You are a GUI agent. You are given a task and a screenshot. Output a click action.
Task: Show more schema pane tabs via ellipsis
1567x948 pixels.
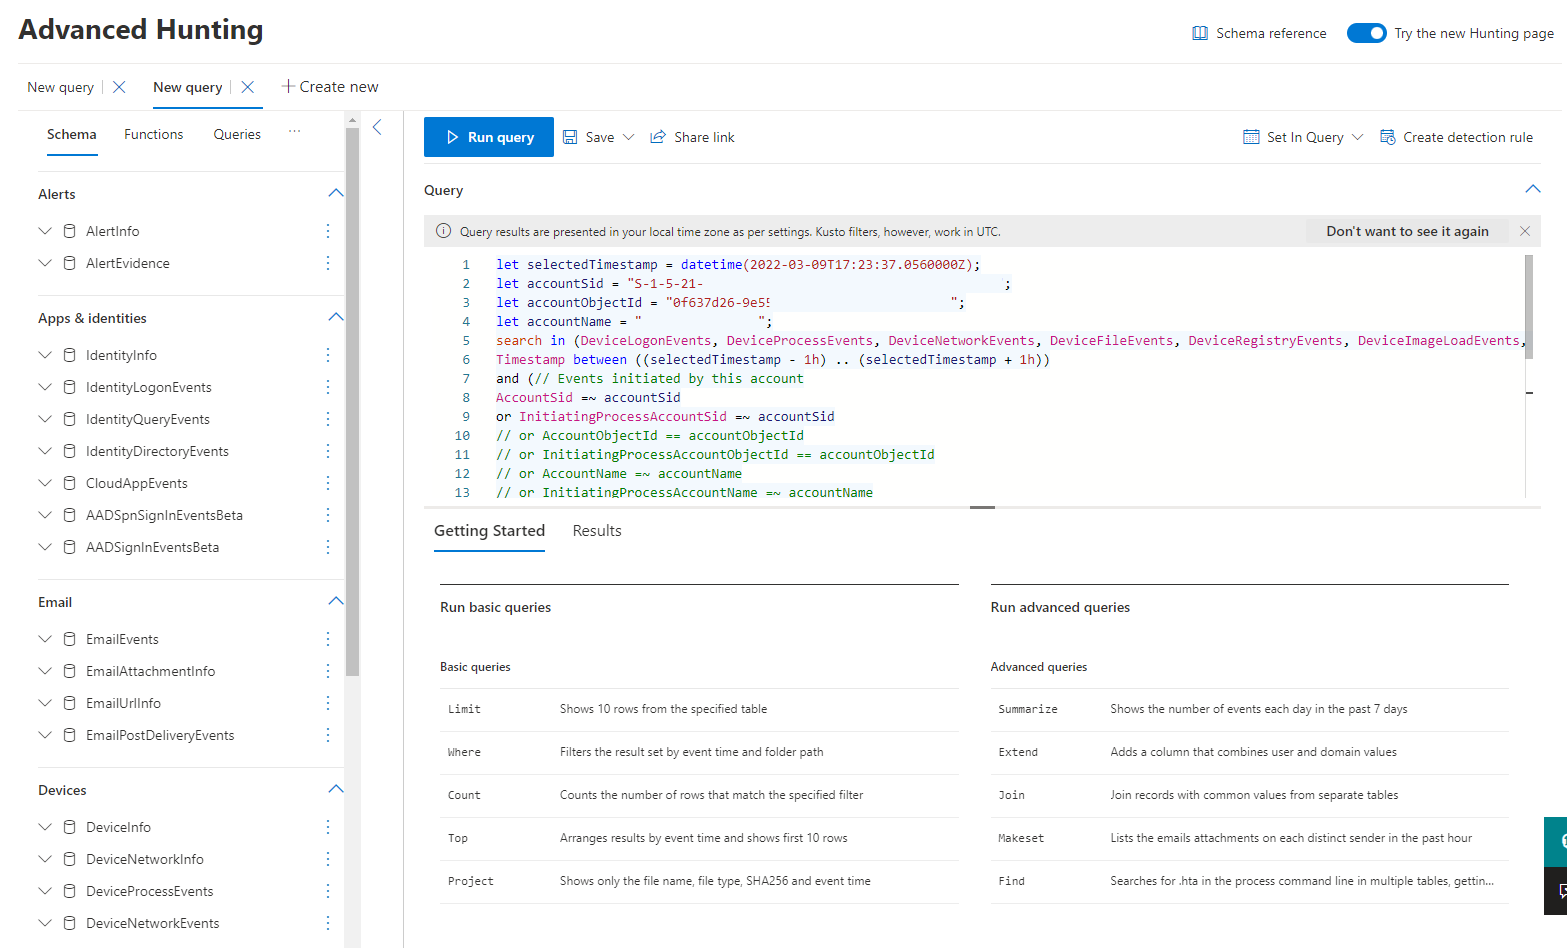pyautogui.click(x=295, y=131)
